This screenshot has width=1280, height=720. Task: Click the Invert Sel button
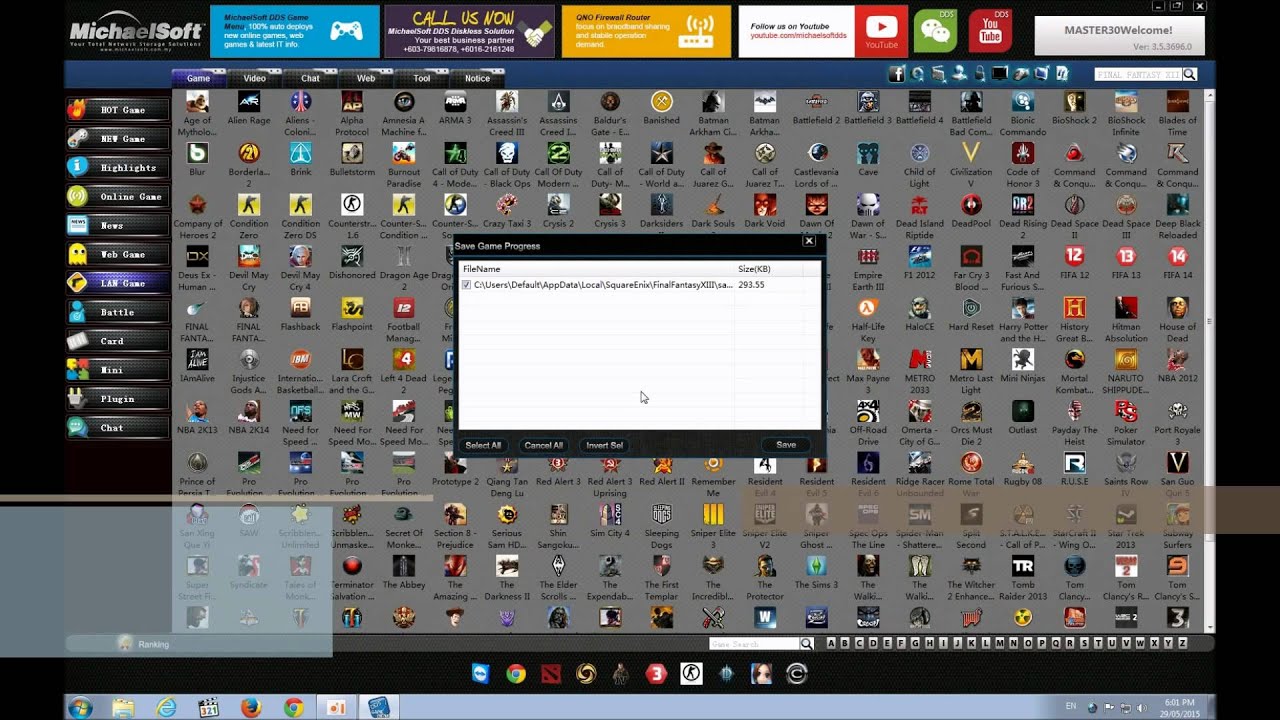[x=604, y=445]
